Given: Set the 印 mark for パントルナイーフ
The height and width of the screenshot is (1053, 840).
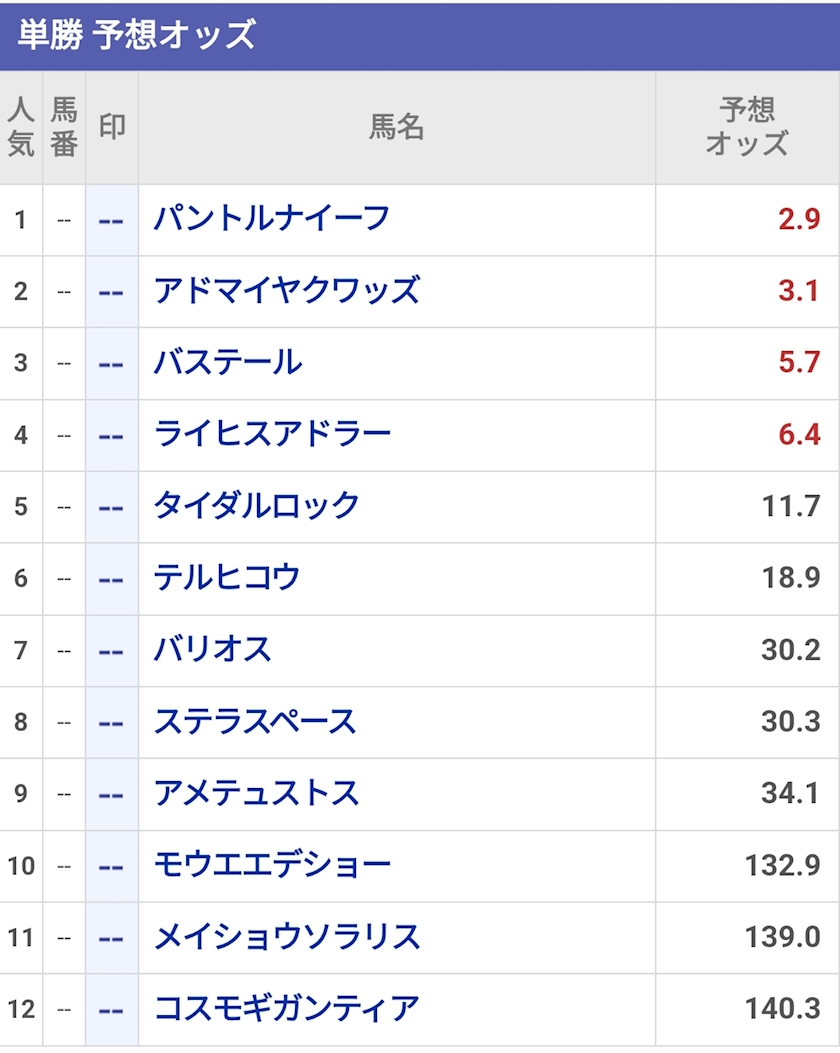Looking at the screenshot, I should [111, 220].
